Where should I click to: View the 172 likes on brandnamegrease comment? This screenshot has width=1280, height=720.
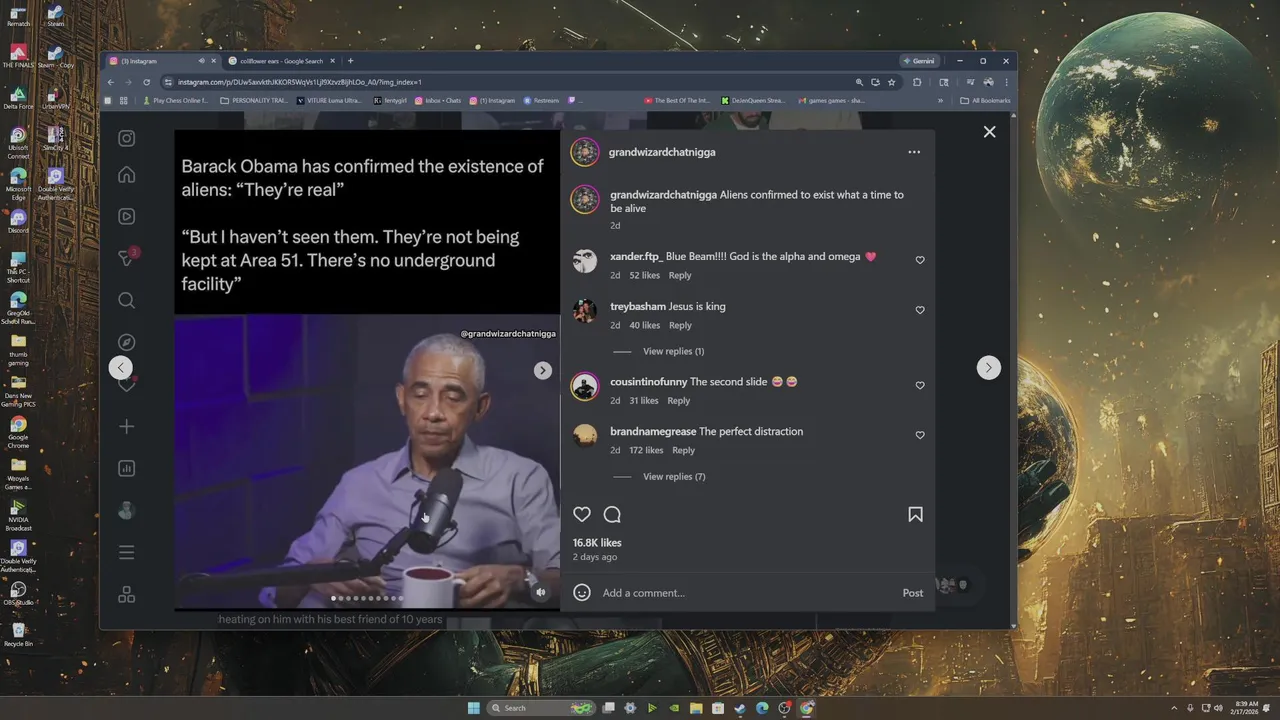coord(646,450)
